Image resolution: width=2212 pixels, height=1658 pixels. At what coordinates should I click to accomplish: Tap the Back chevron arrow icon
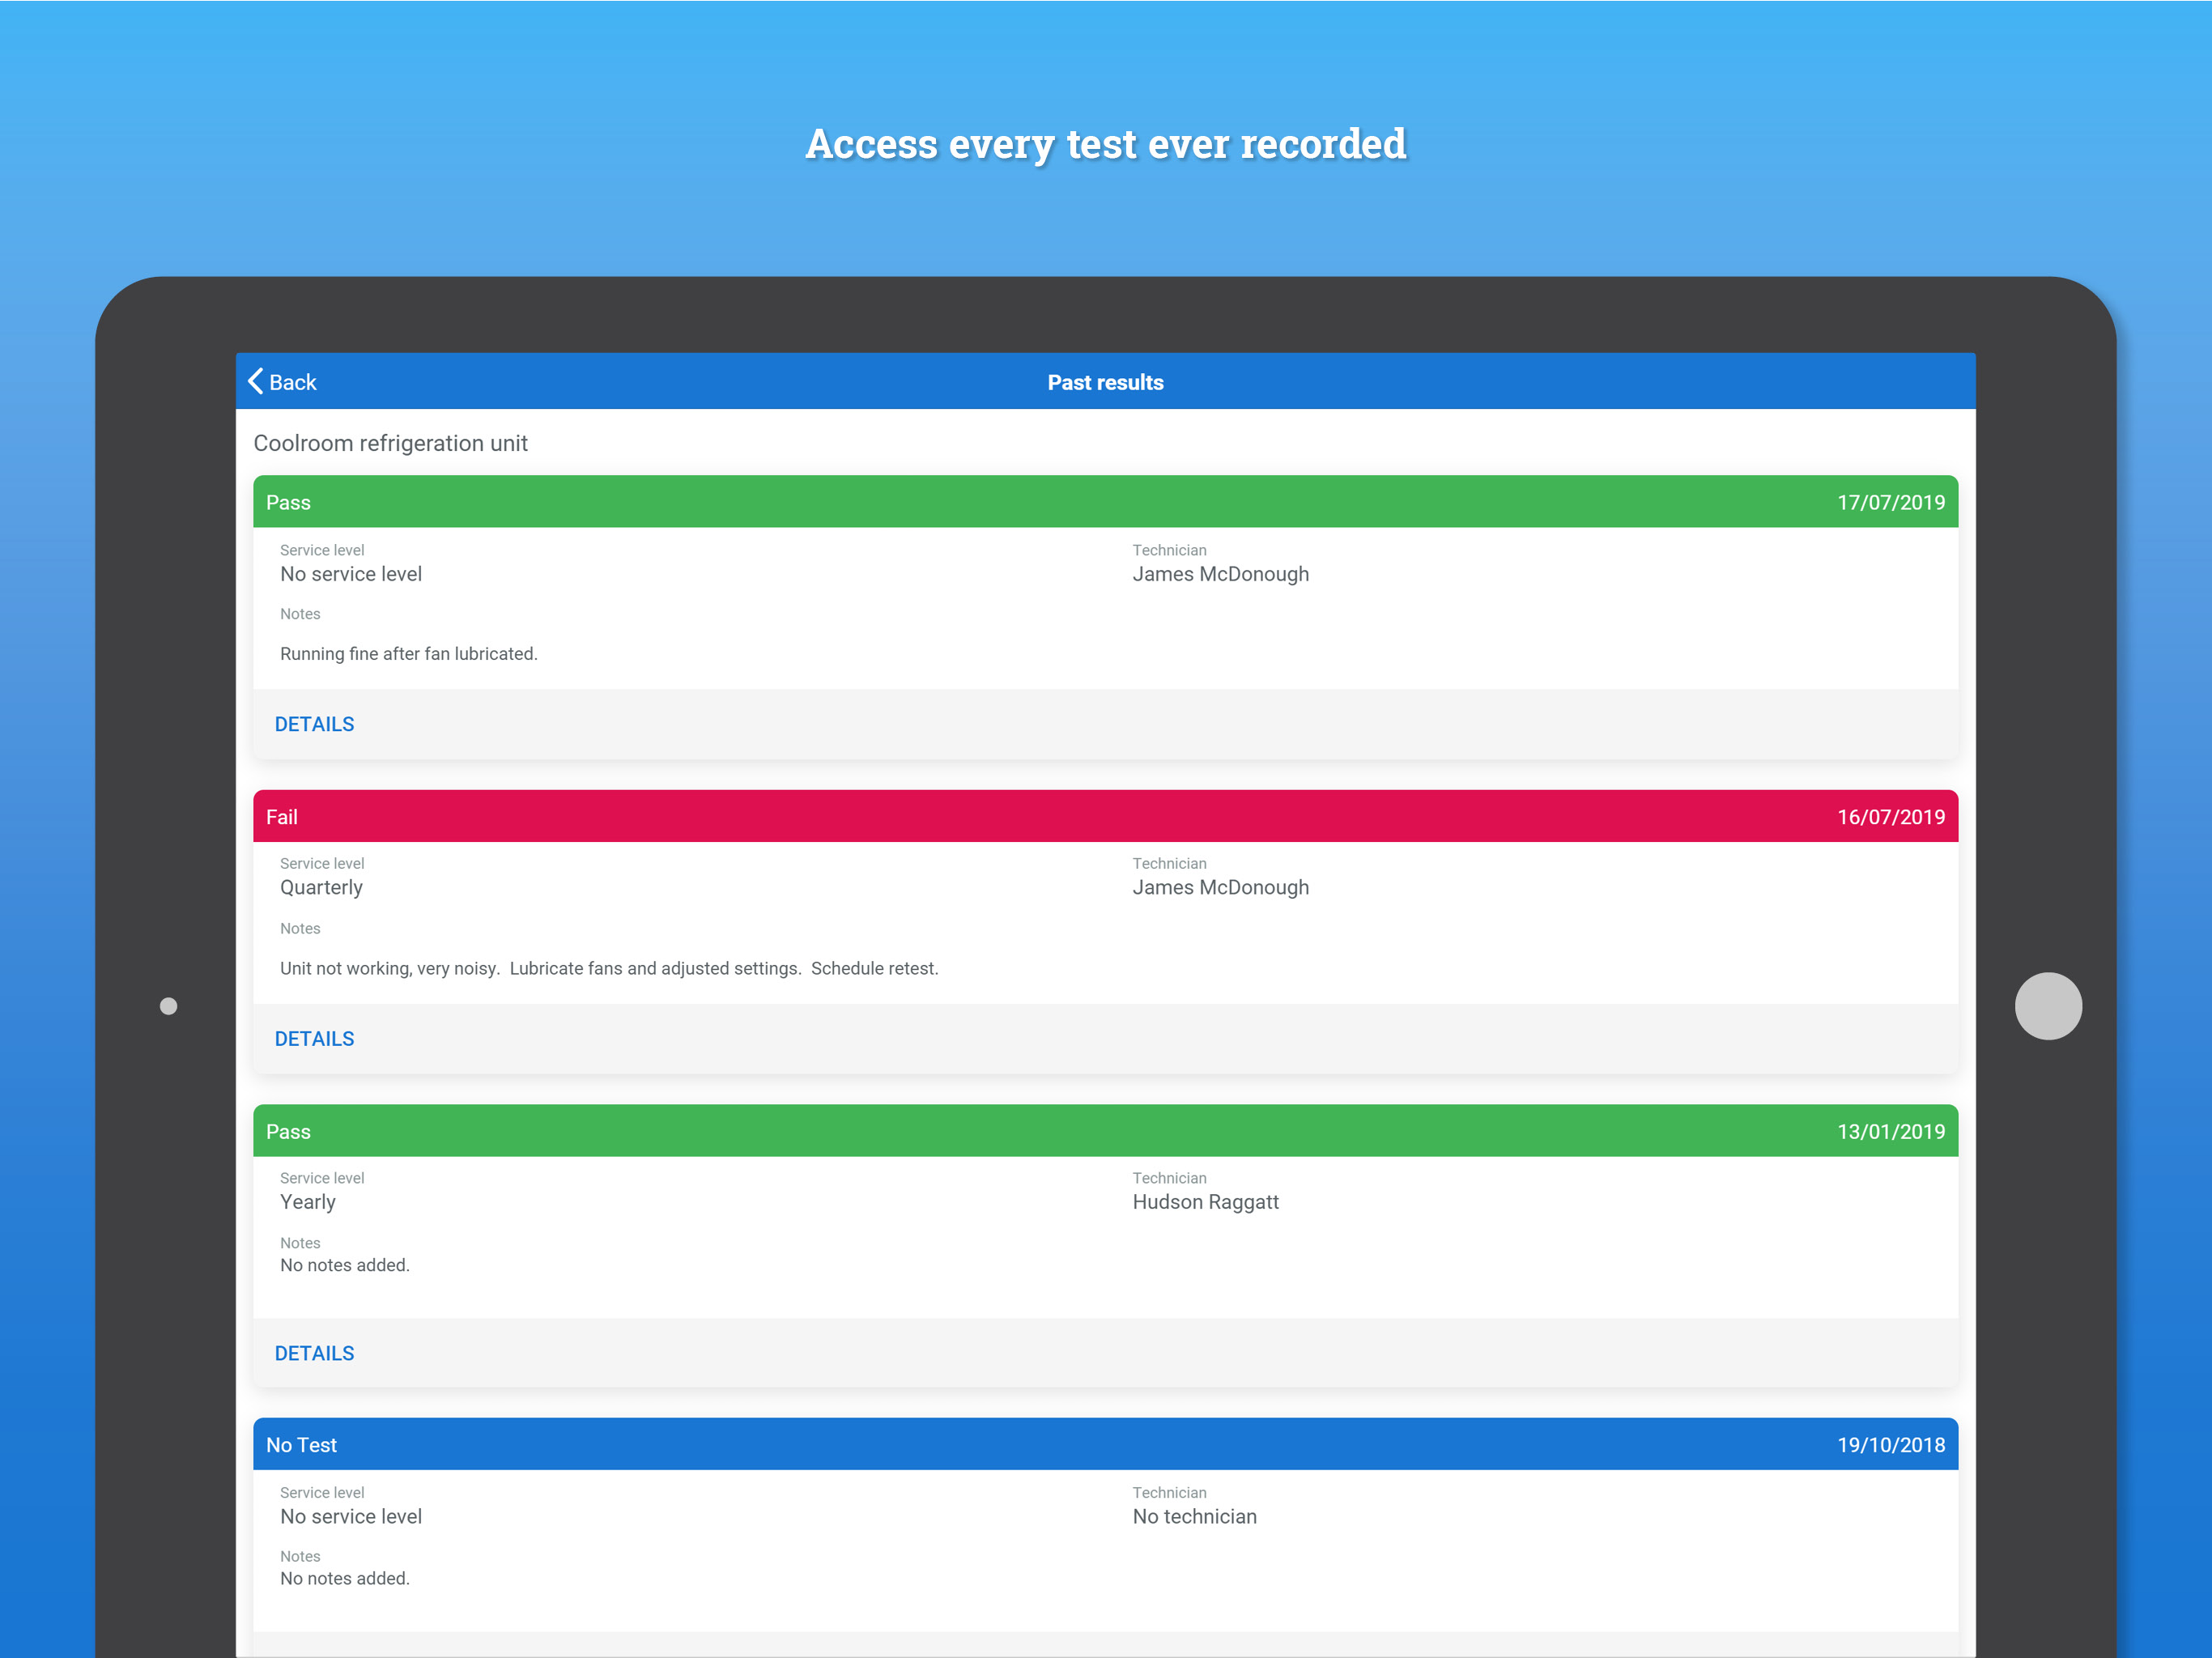[x=256, y=381]
